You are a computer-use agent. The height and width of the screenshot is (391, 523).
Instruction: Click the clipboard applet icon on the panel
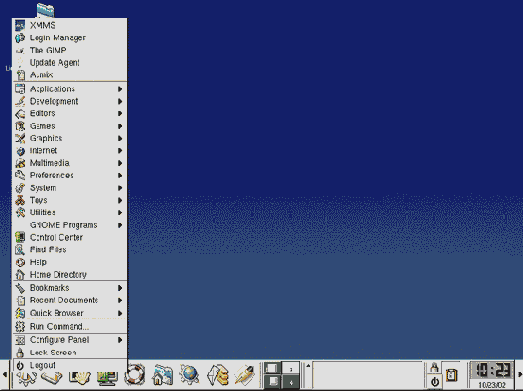pyautogui.click(x=451, y=375)
